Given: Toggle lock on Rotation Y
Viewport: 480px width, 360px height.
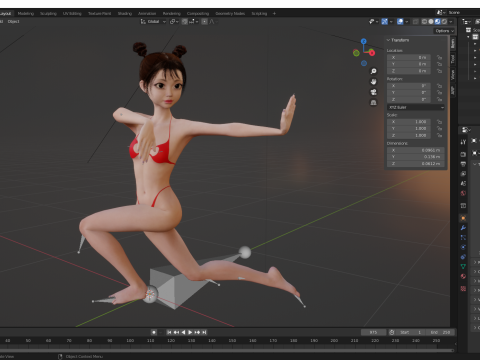Looking at the screenshot, I should tap(439, 93).
